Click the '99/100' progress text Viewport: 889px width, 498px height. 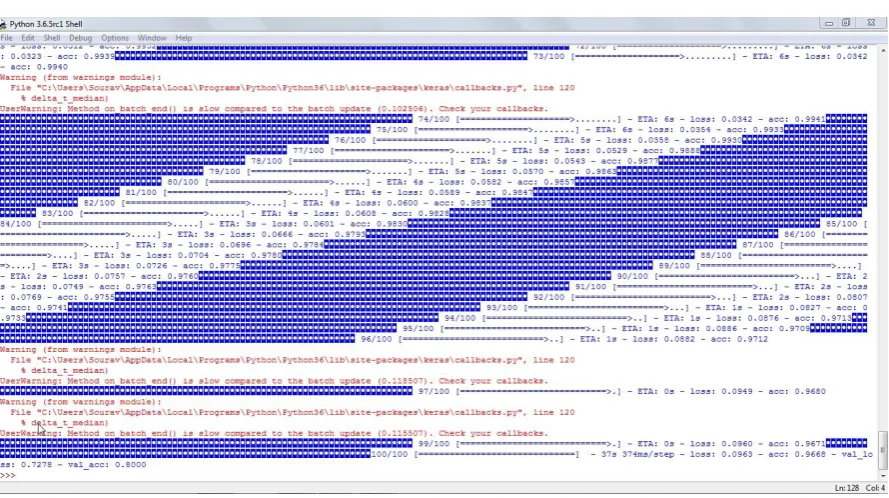click(434, 444)
